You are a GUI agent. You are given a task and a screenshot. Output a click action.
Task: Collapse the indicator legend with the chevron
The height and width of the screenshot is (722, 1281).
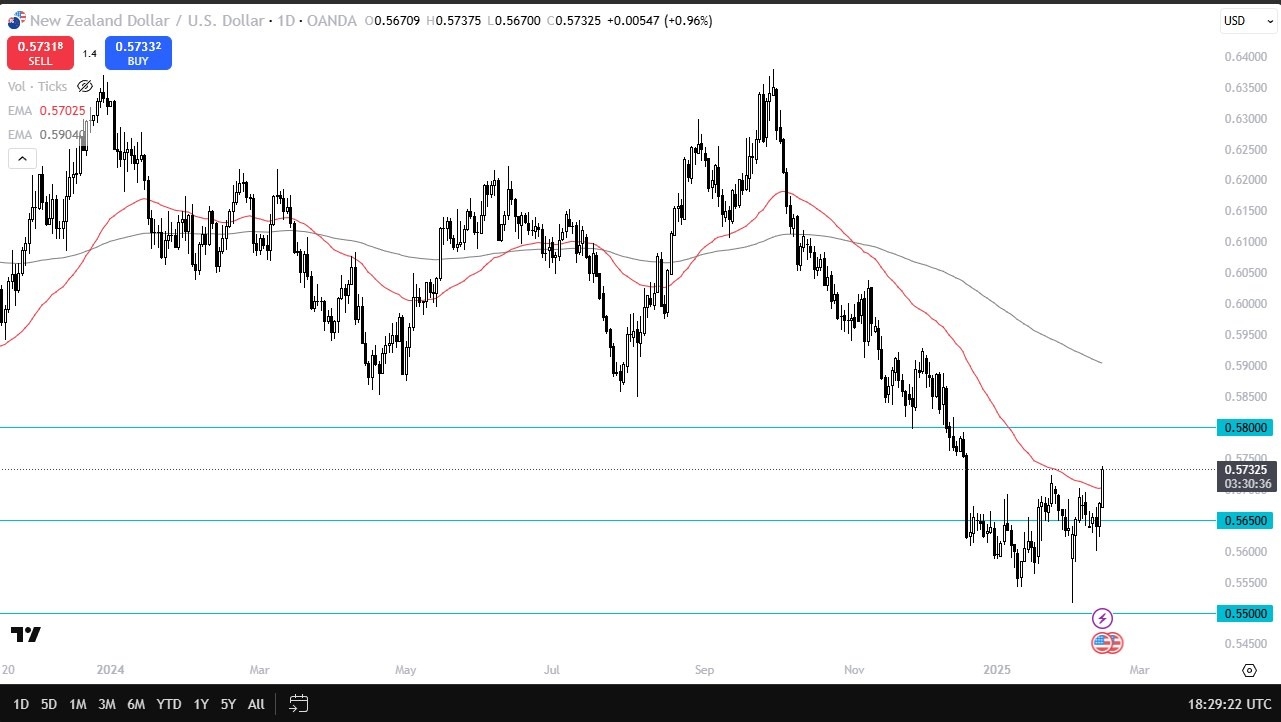(x=22, y=158)
